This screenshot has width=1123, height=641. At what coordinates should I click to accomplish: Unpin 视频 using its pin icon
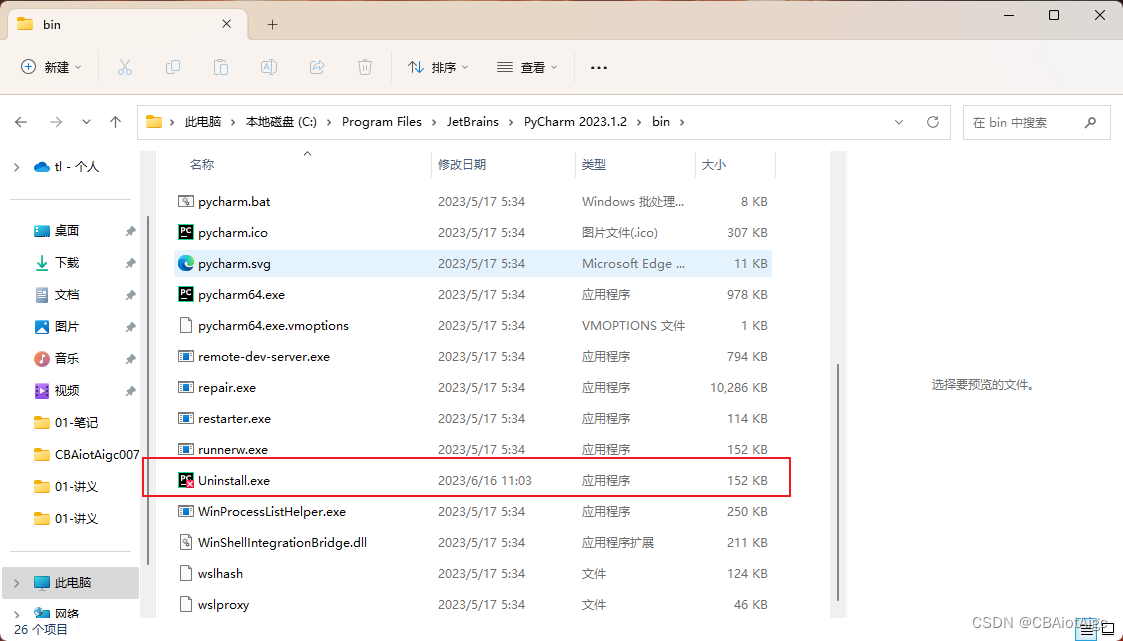pos(130,391)
